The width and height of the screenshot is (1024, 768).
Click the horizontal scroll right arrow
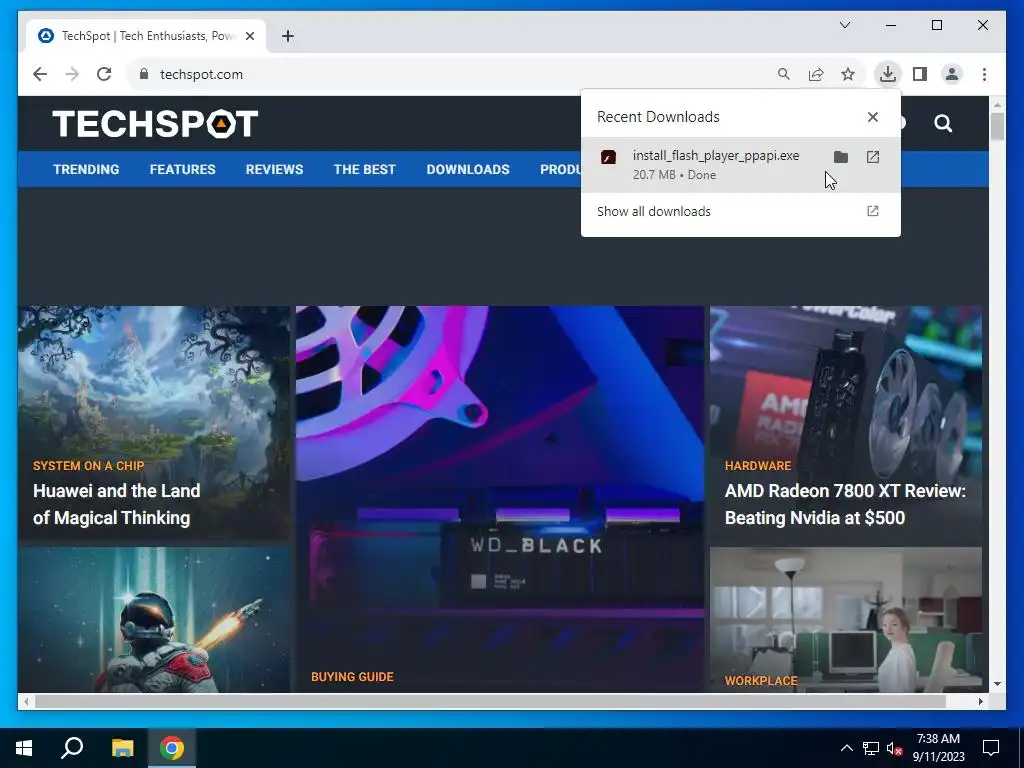pos(980,701)
